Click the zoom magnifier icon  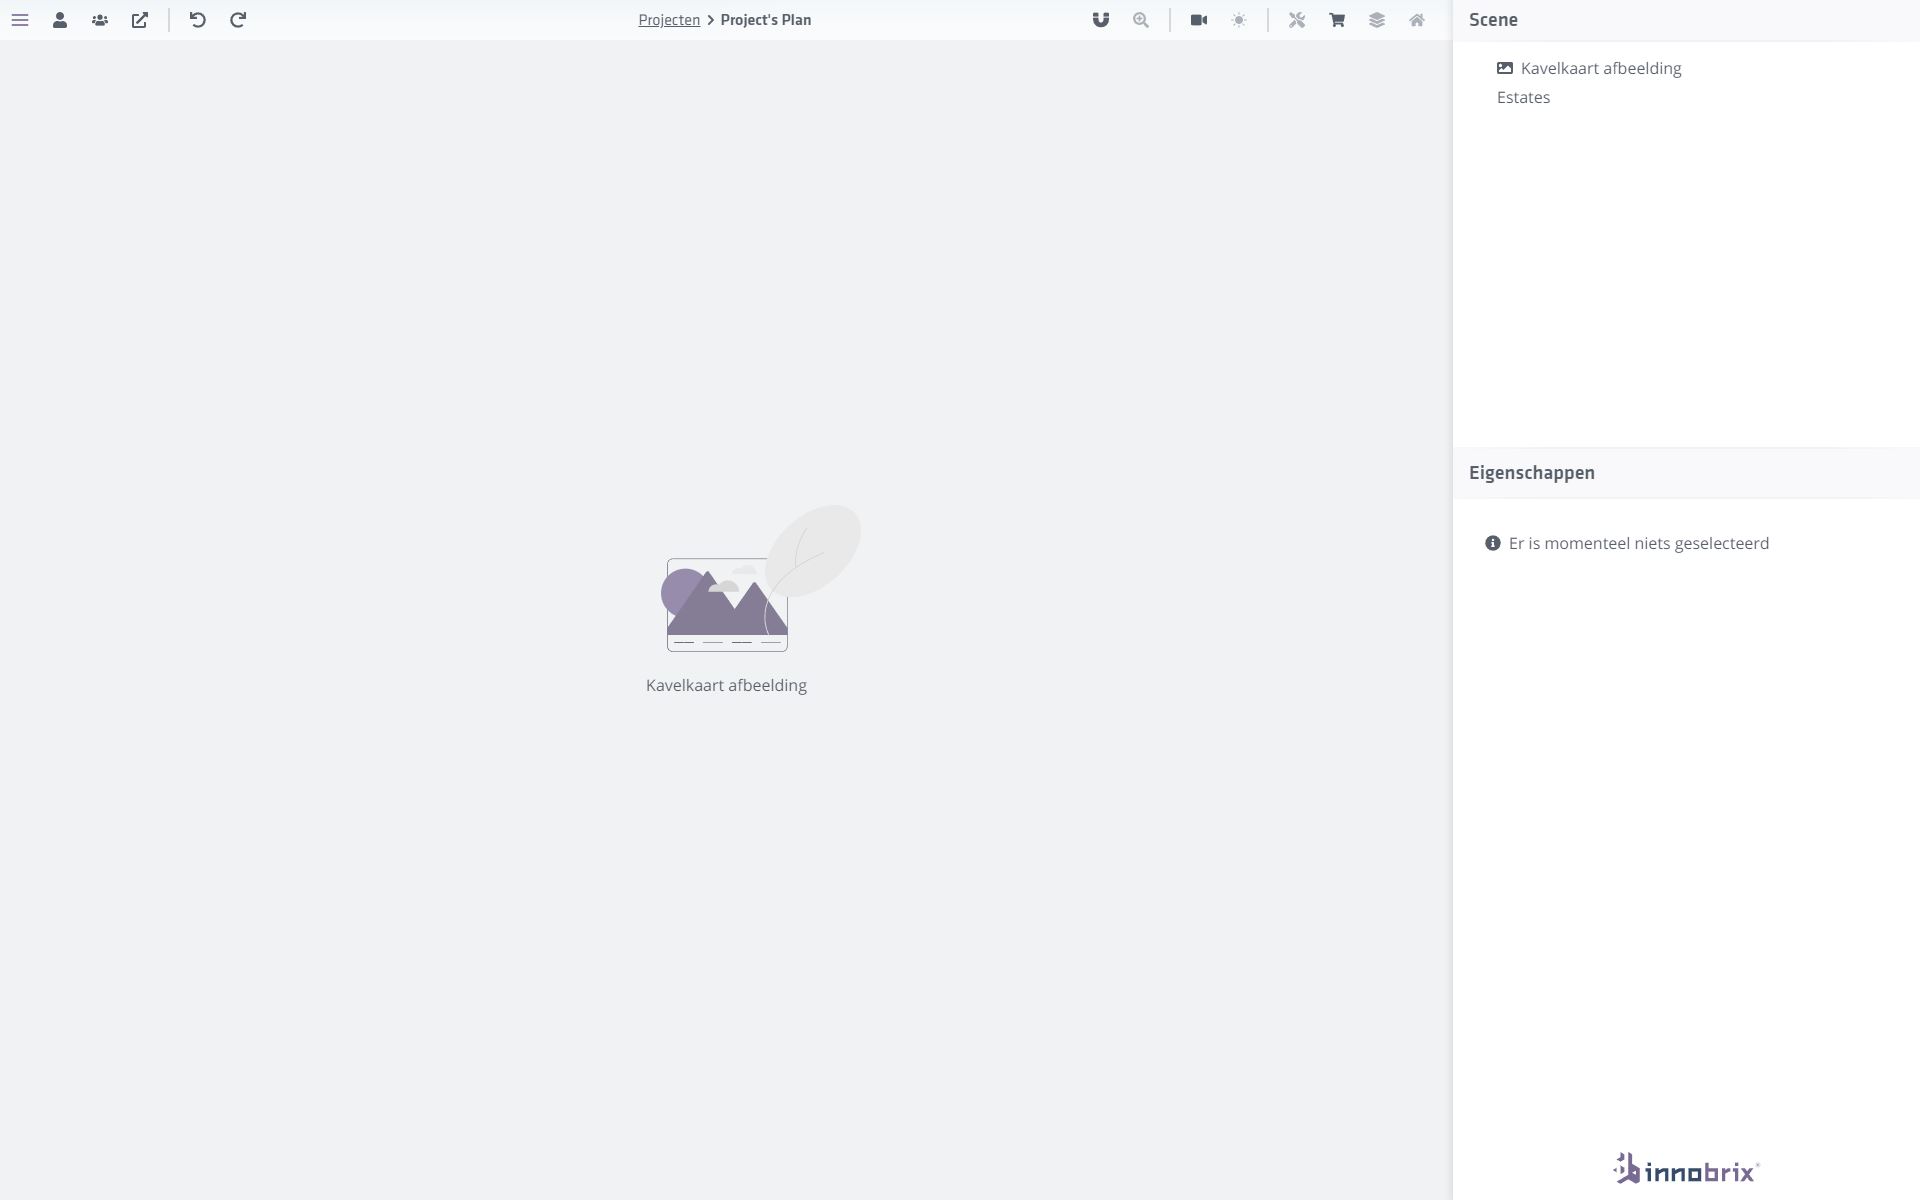pos(1141,20)
